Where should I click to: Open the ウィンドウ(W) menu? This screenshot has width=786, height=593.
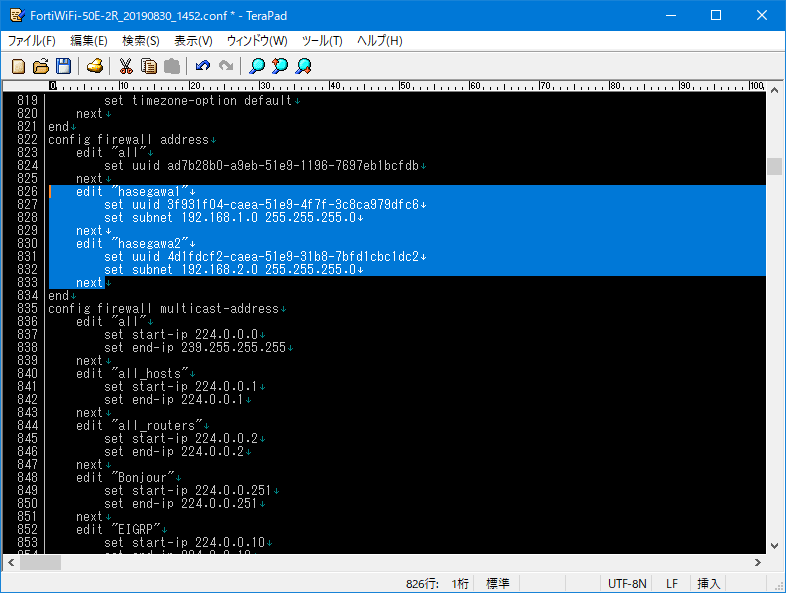pos(257,41)
